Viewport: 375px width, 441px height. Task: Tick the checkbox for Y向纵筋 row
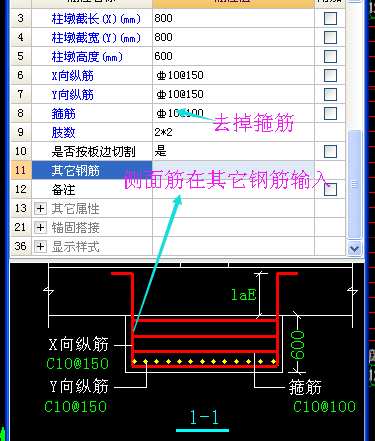(x=330, y=94)
